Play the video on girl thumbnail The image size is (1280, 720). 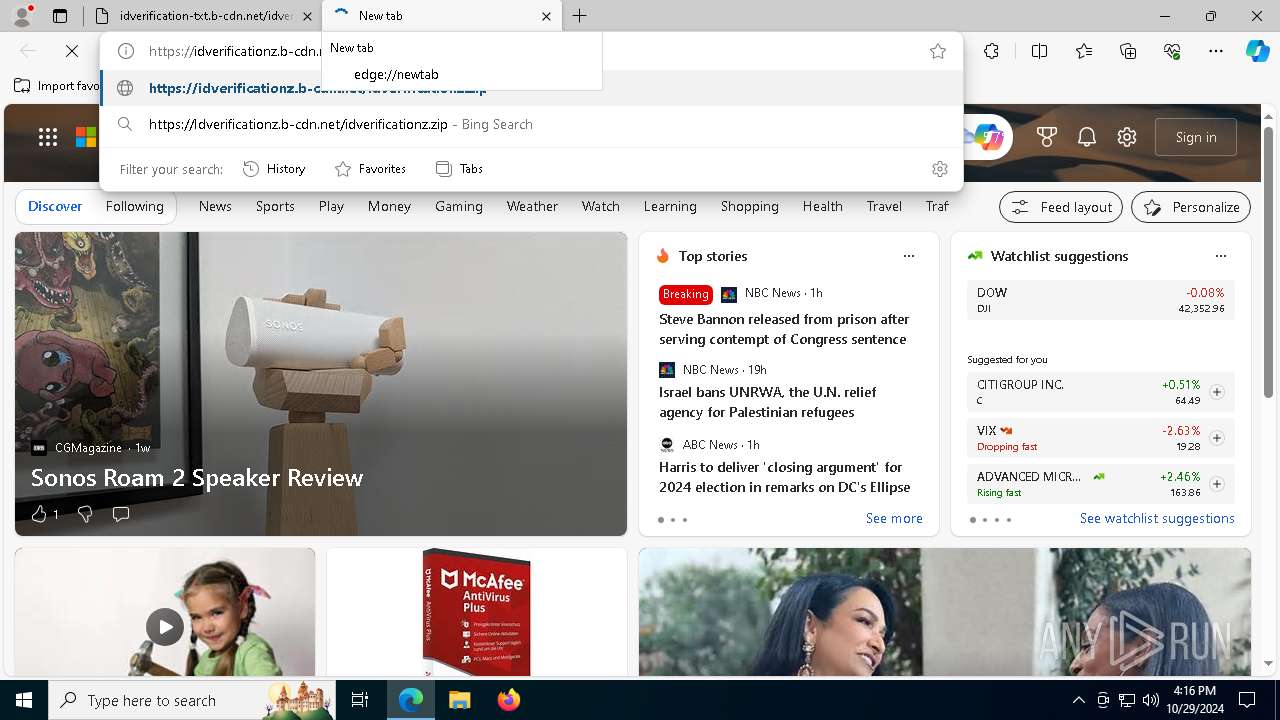tap(165, 627)
